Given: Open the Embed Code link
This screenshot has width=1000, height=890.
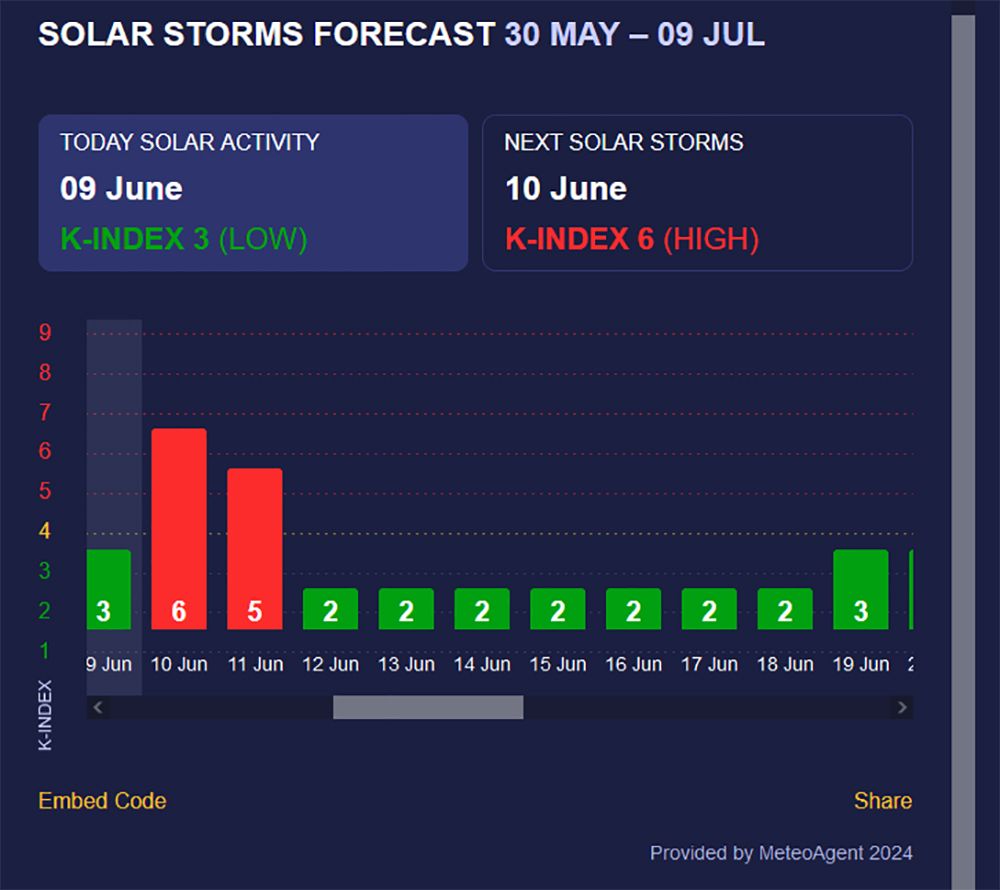Looking at the screenshot, I should coord(102,801).
